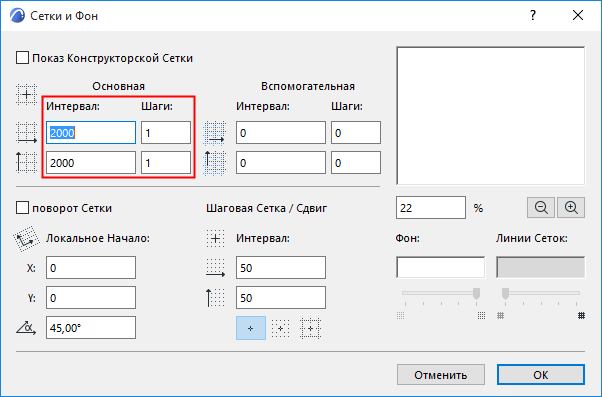Screen dimensions: 602x397
Task: Click the local origin rotated grid icon
Action: [26, 239]
